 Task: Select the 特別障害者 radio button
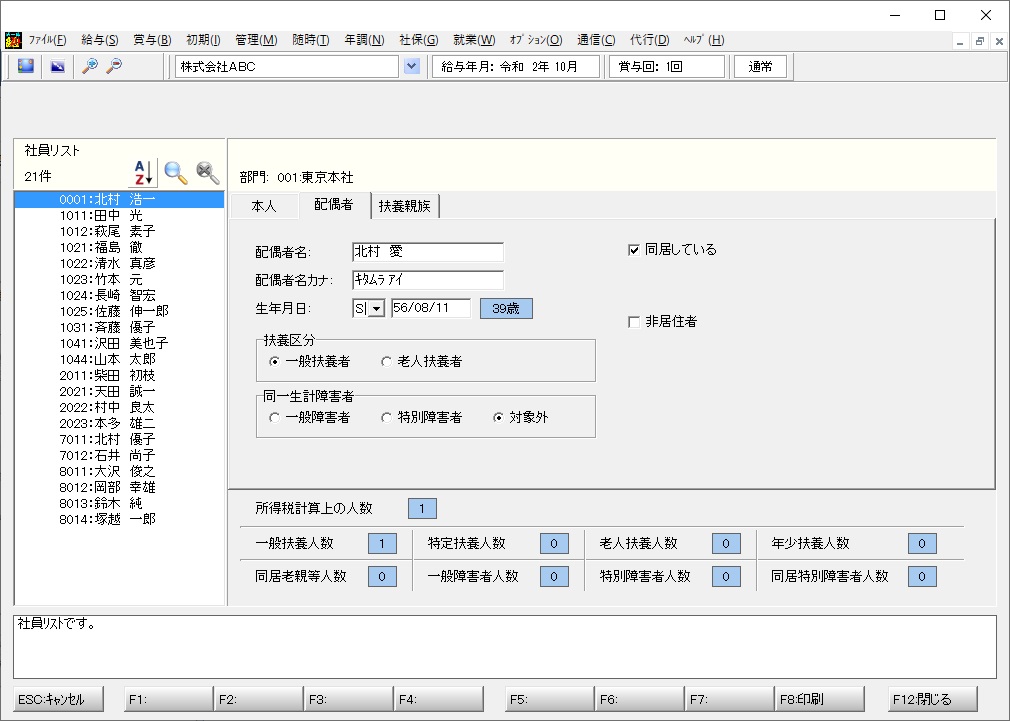(386, 418)
